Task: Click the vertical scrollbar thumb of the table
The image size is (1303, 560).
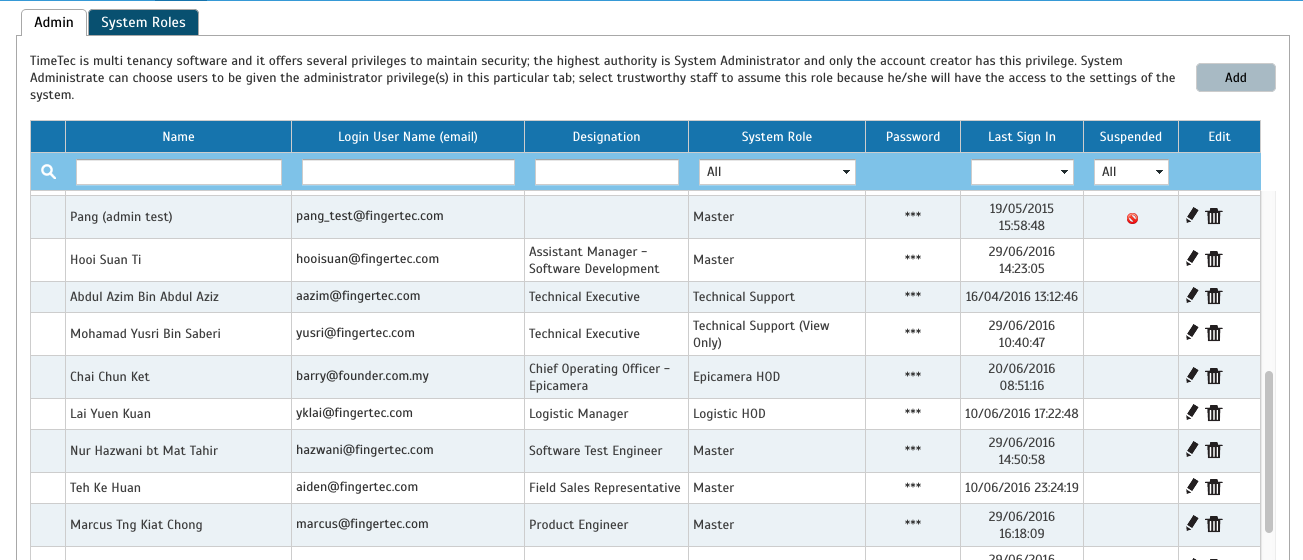Action: point(1269,451)
